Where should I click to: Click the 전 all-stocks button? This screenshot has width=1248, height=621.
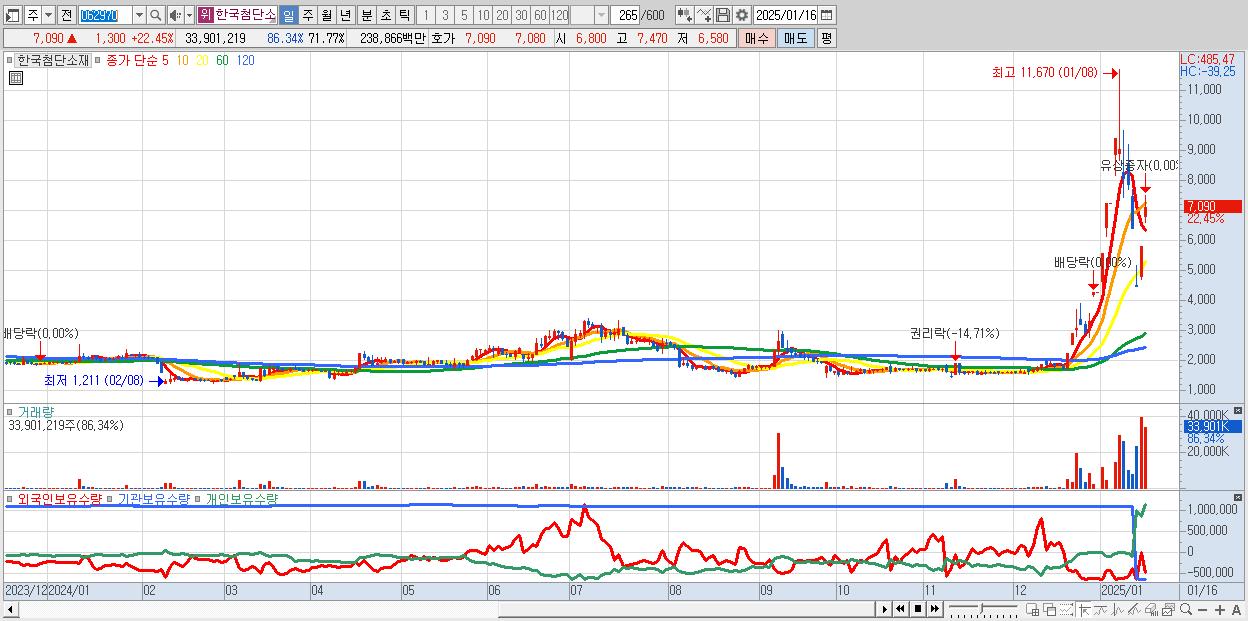[67, 15]
